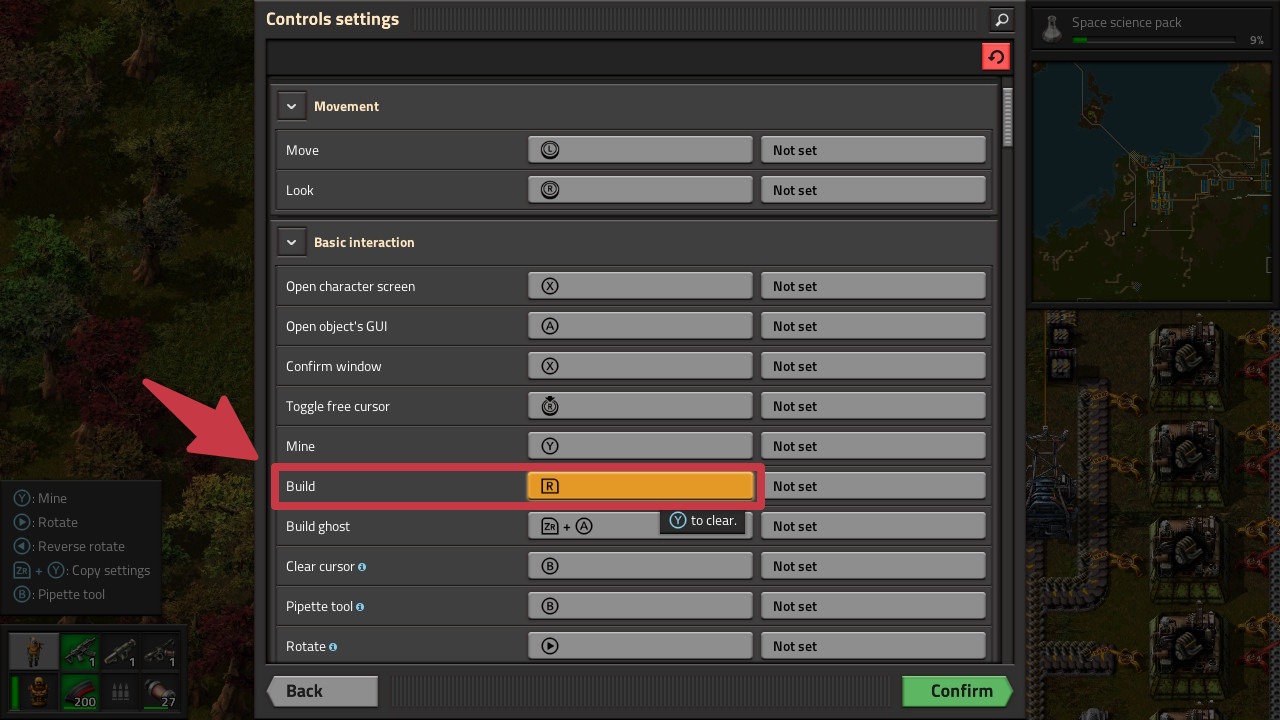The width and height of the screenshot is (1280, 720).
Task: Click the Mine hint in shortcut list
Action: [40, 498]
